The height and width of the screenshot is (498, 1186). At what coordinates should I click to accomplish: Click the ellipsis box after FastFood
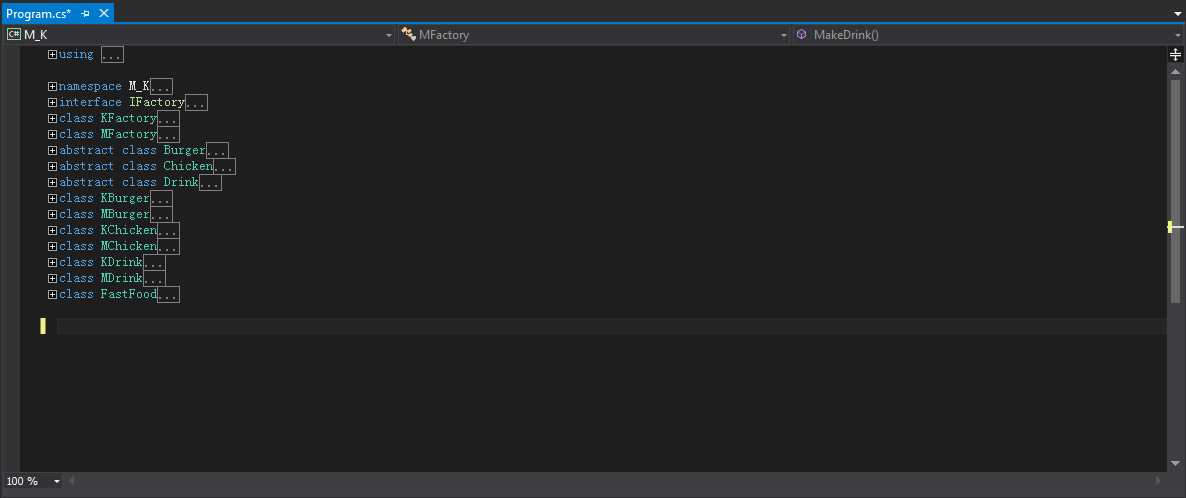point(168,294)
